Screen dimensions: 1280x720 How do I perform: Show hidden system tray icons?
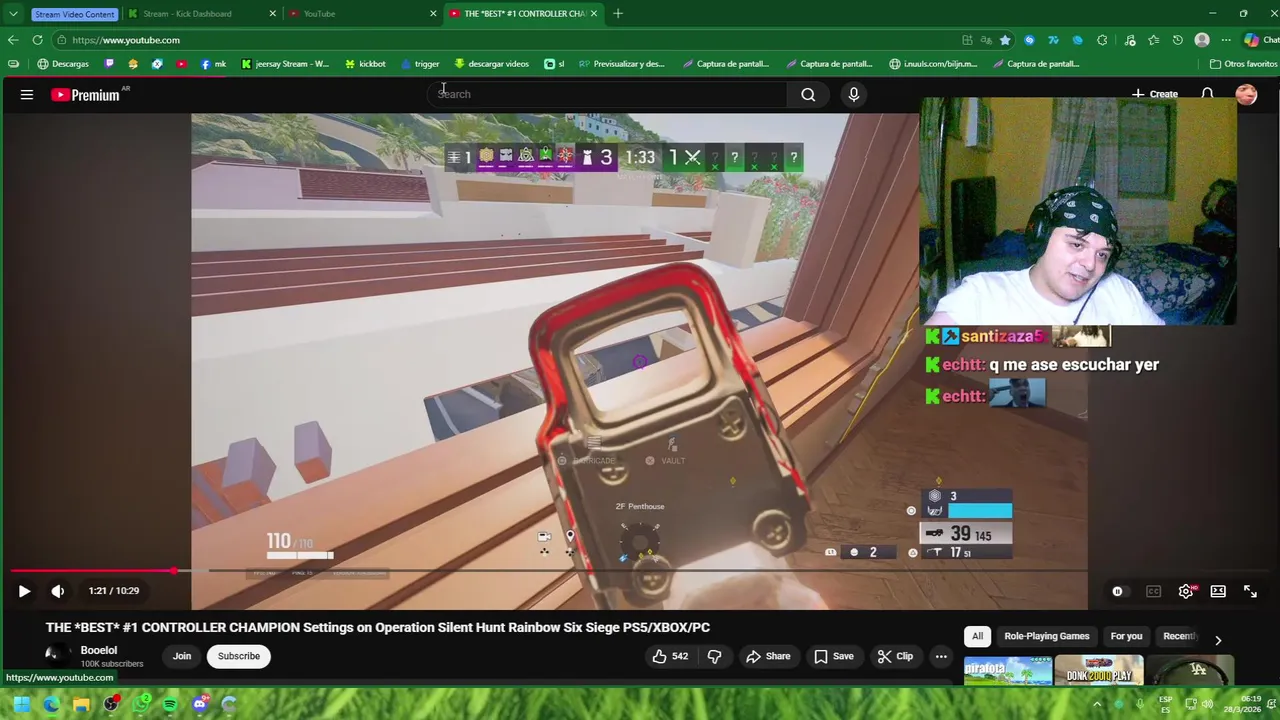point(1097,704)
